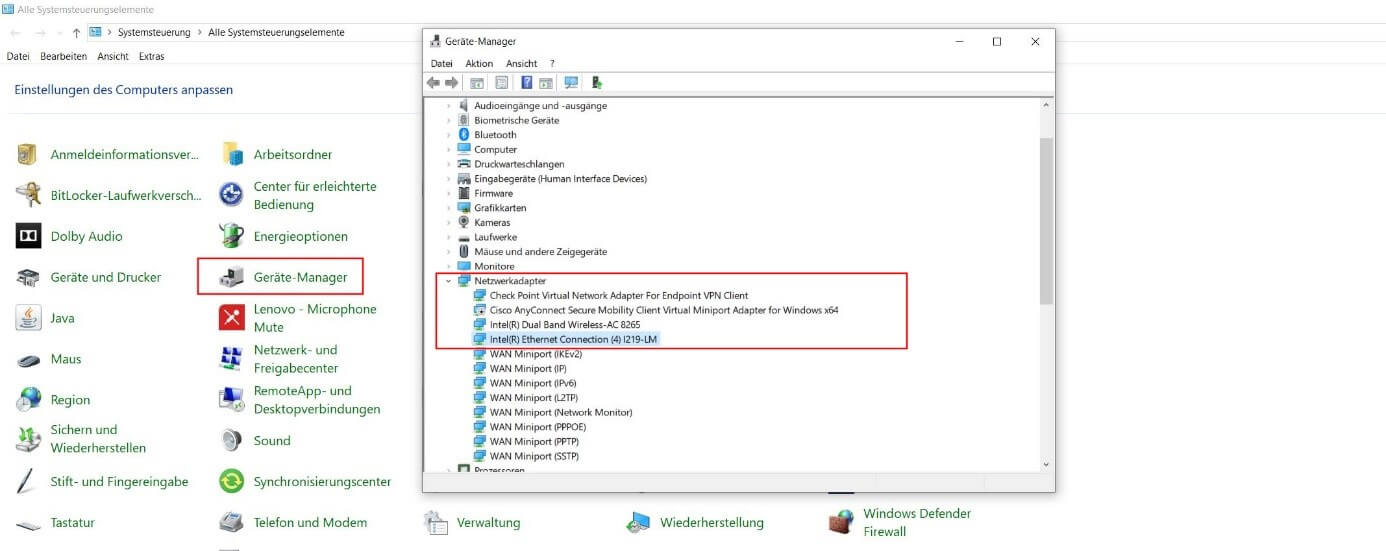Expand the Audioeingänge und -ausgänge node
Viewport: 1386px width, 551px height.
[449, 105]
